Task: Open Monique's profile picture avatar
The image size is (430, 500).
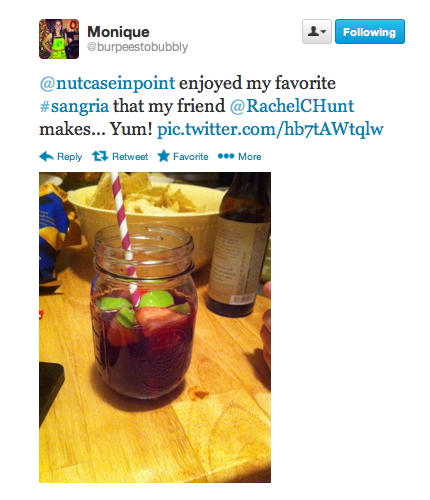Action: point(59,39)
